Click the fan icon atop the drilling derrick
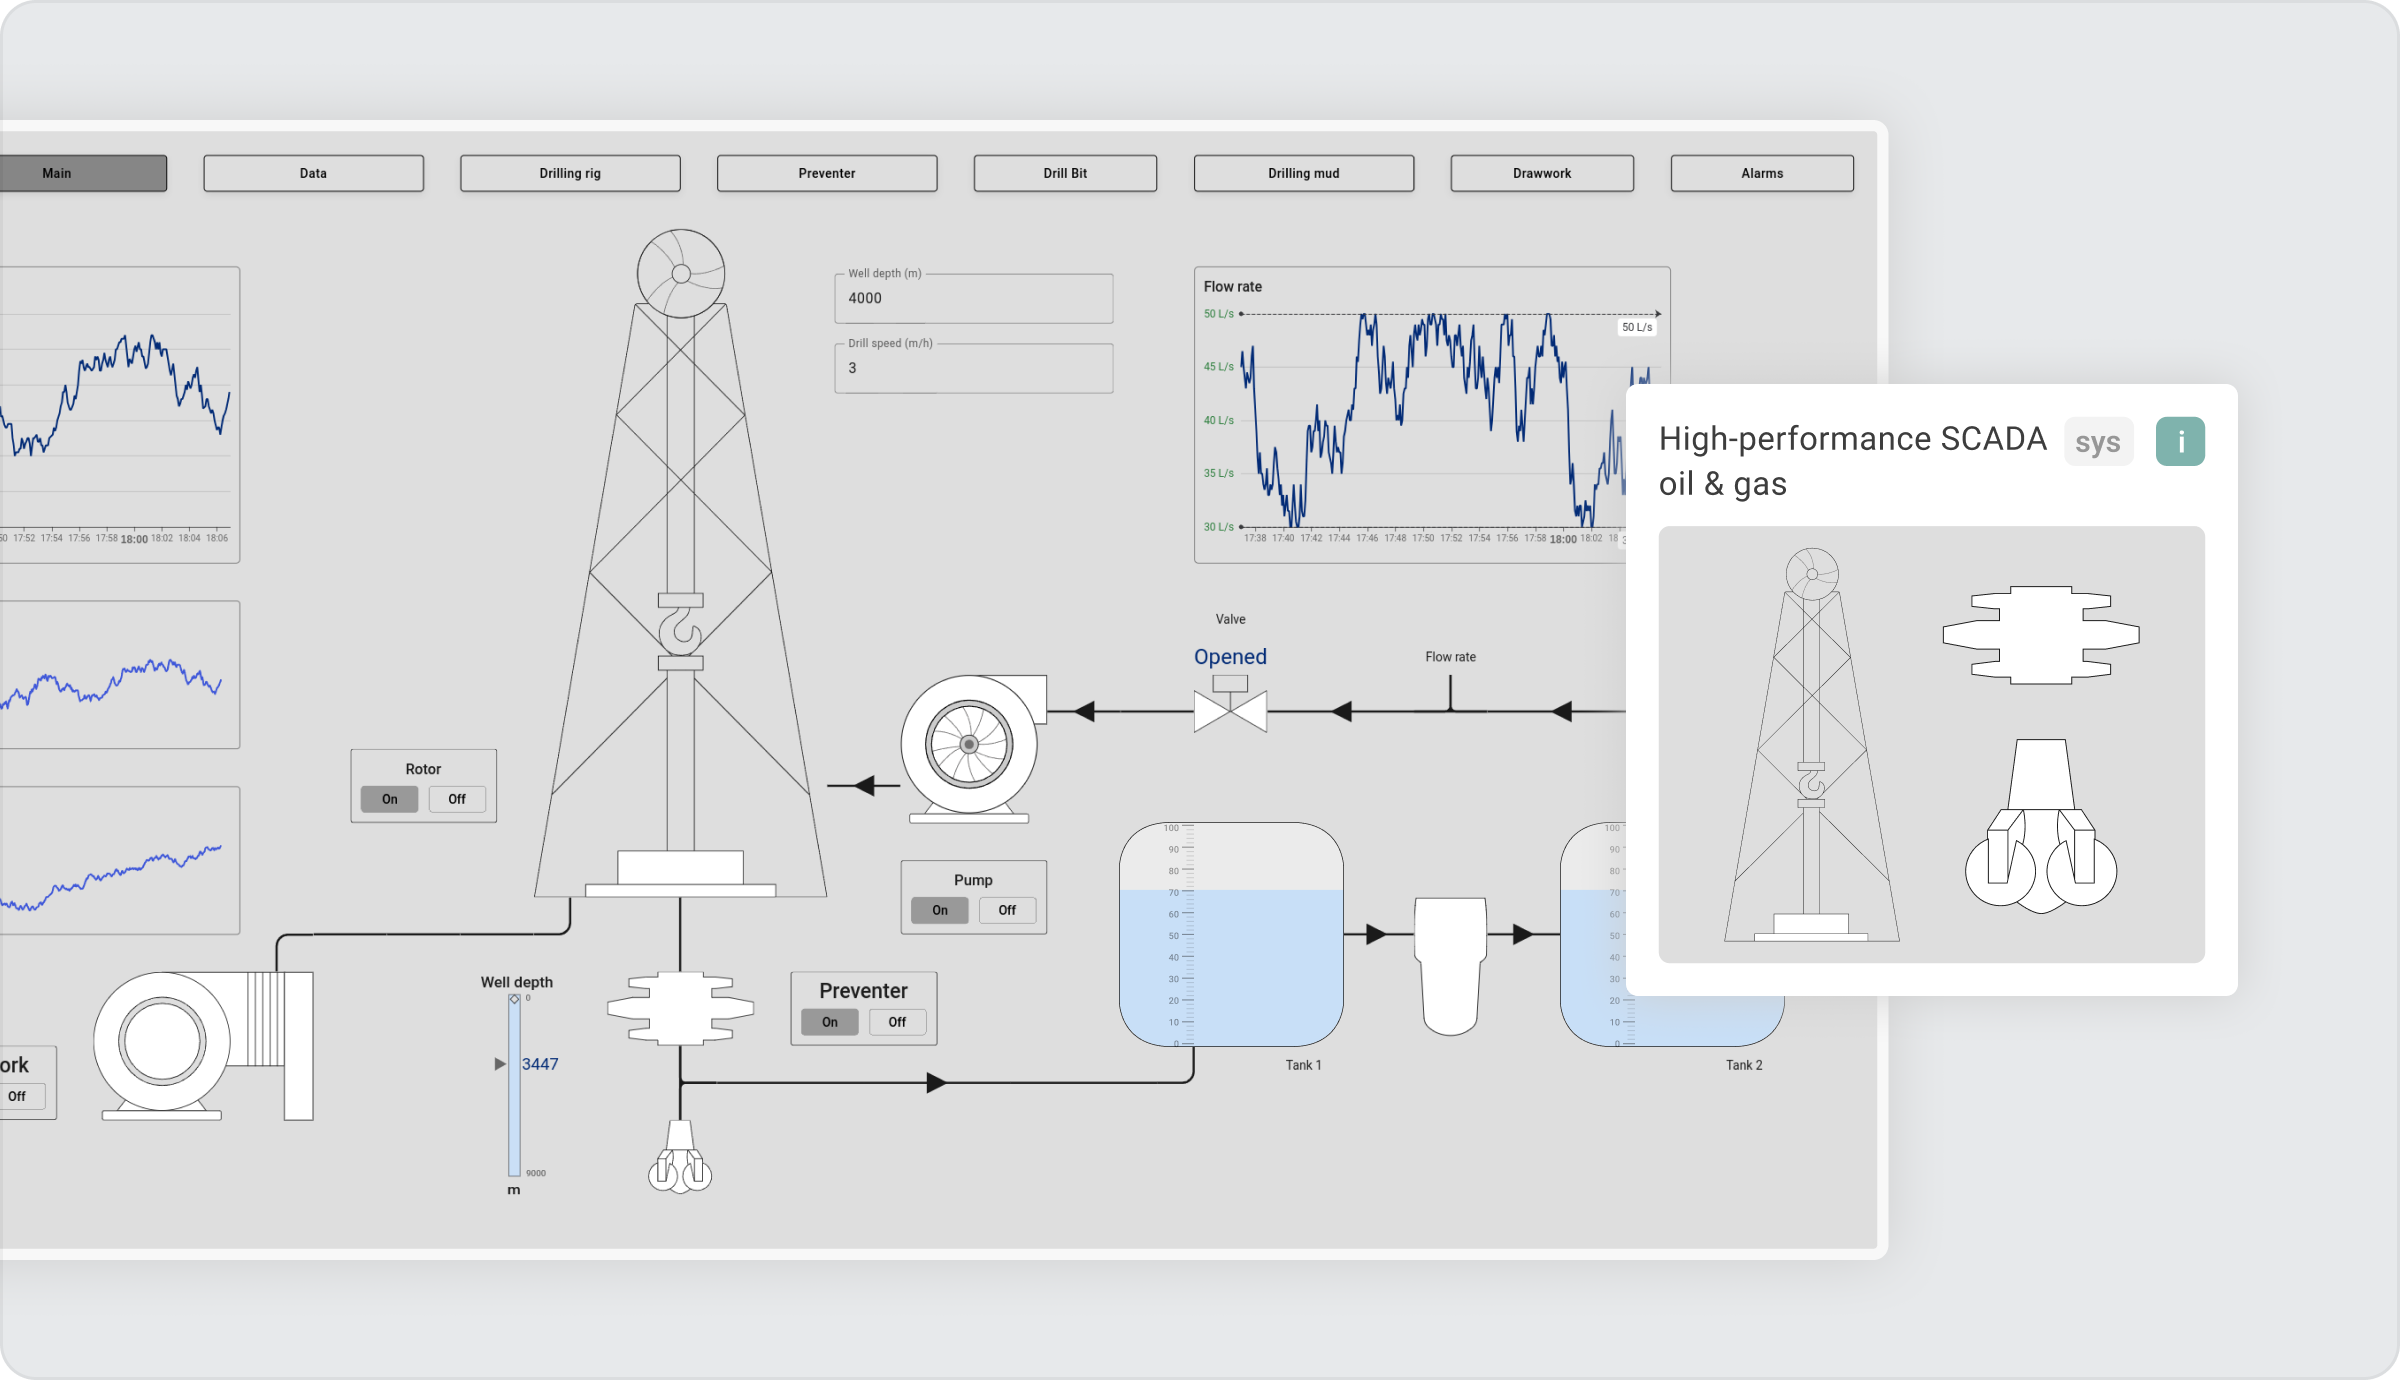Screen dimensions: 2400x1380 point(679,272)
